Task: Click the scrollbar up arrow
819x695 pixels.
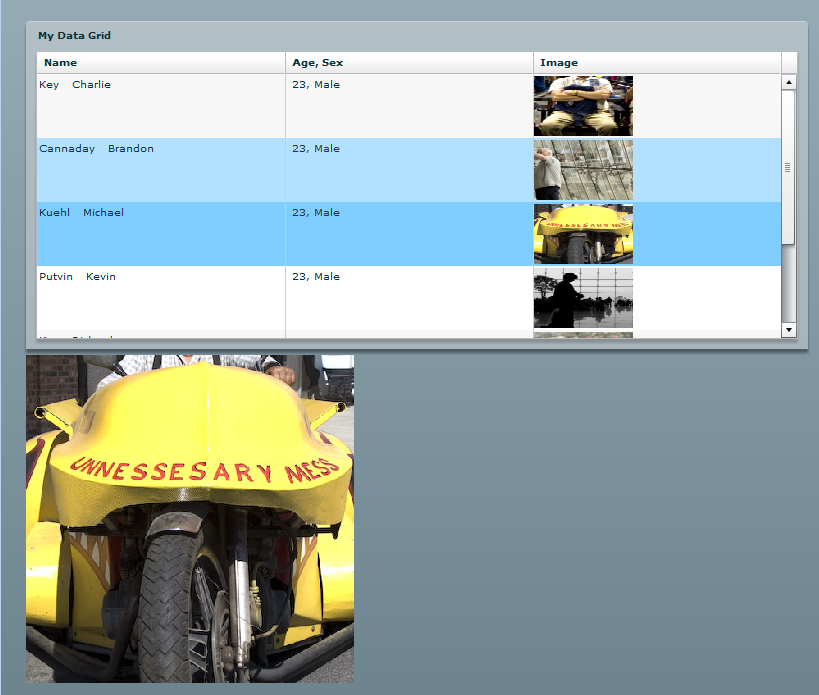Action: coord(789,82)
